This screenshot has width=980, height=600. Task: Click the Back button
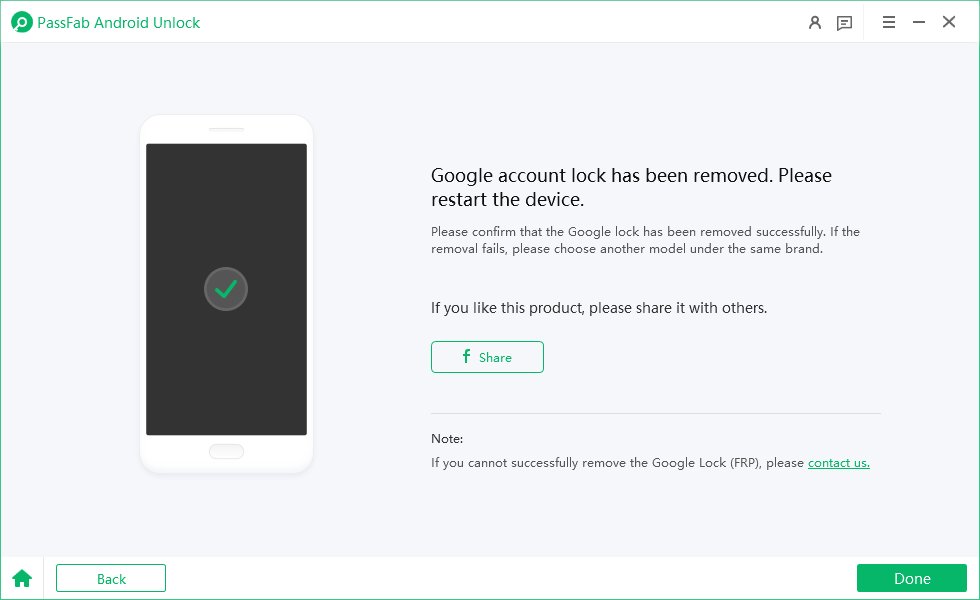(110, 578)
